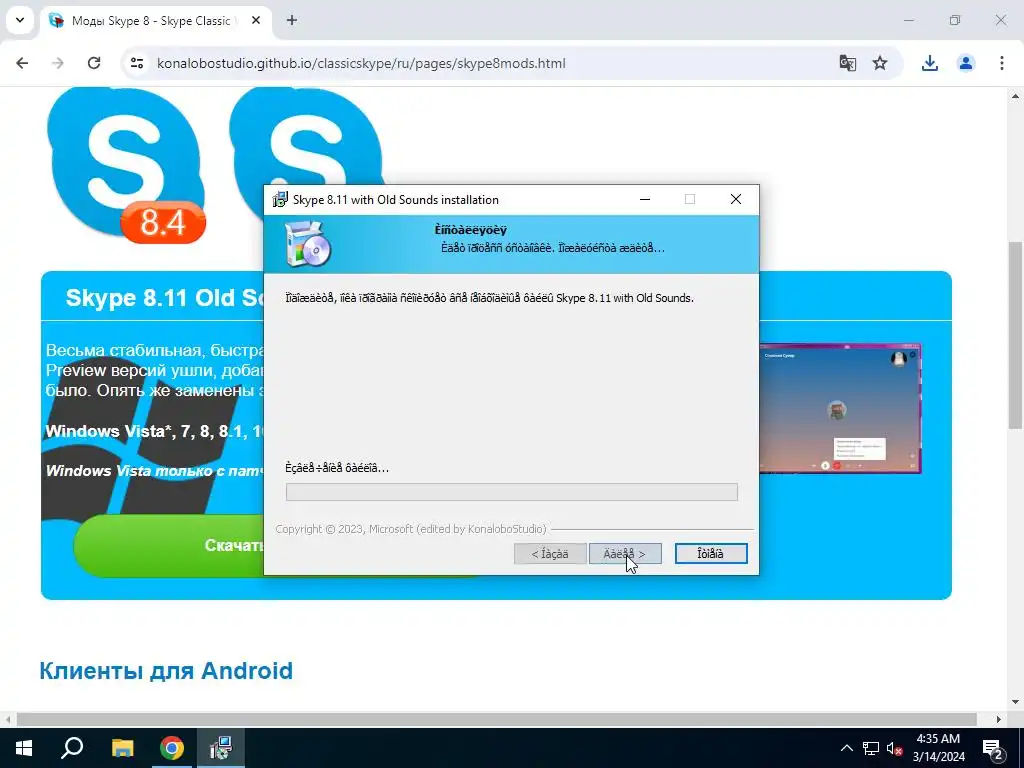
Task: Select the 'Моды Skype 8' browser tab
Action: pos(155,21)
